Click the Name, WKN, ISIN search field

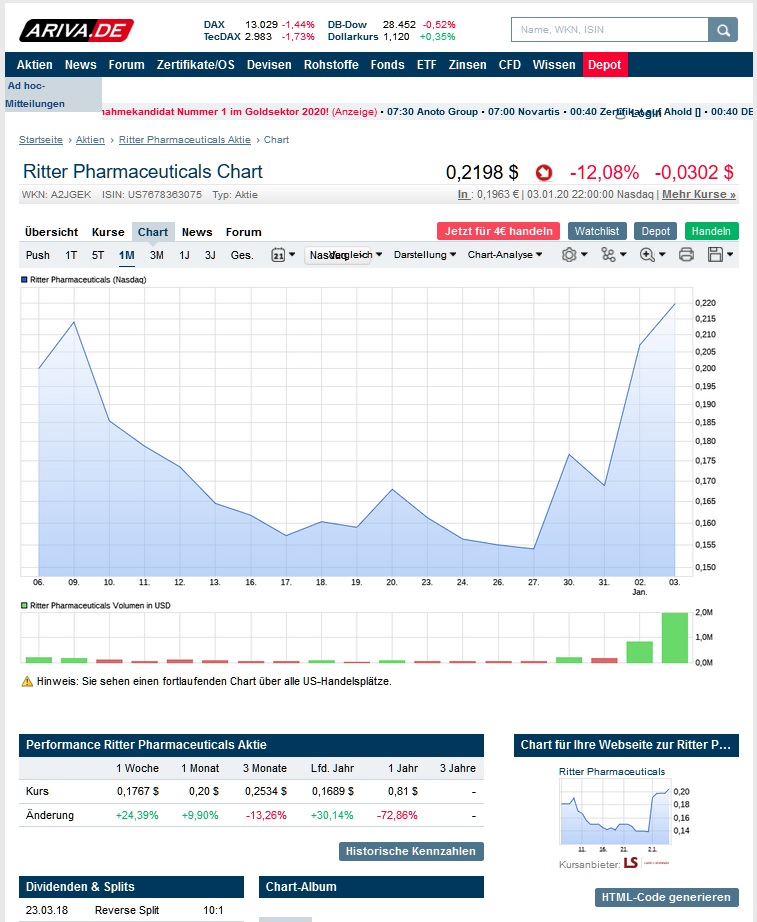pyautogui.click(x=609, y=30)
